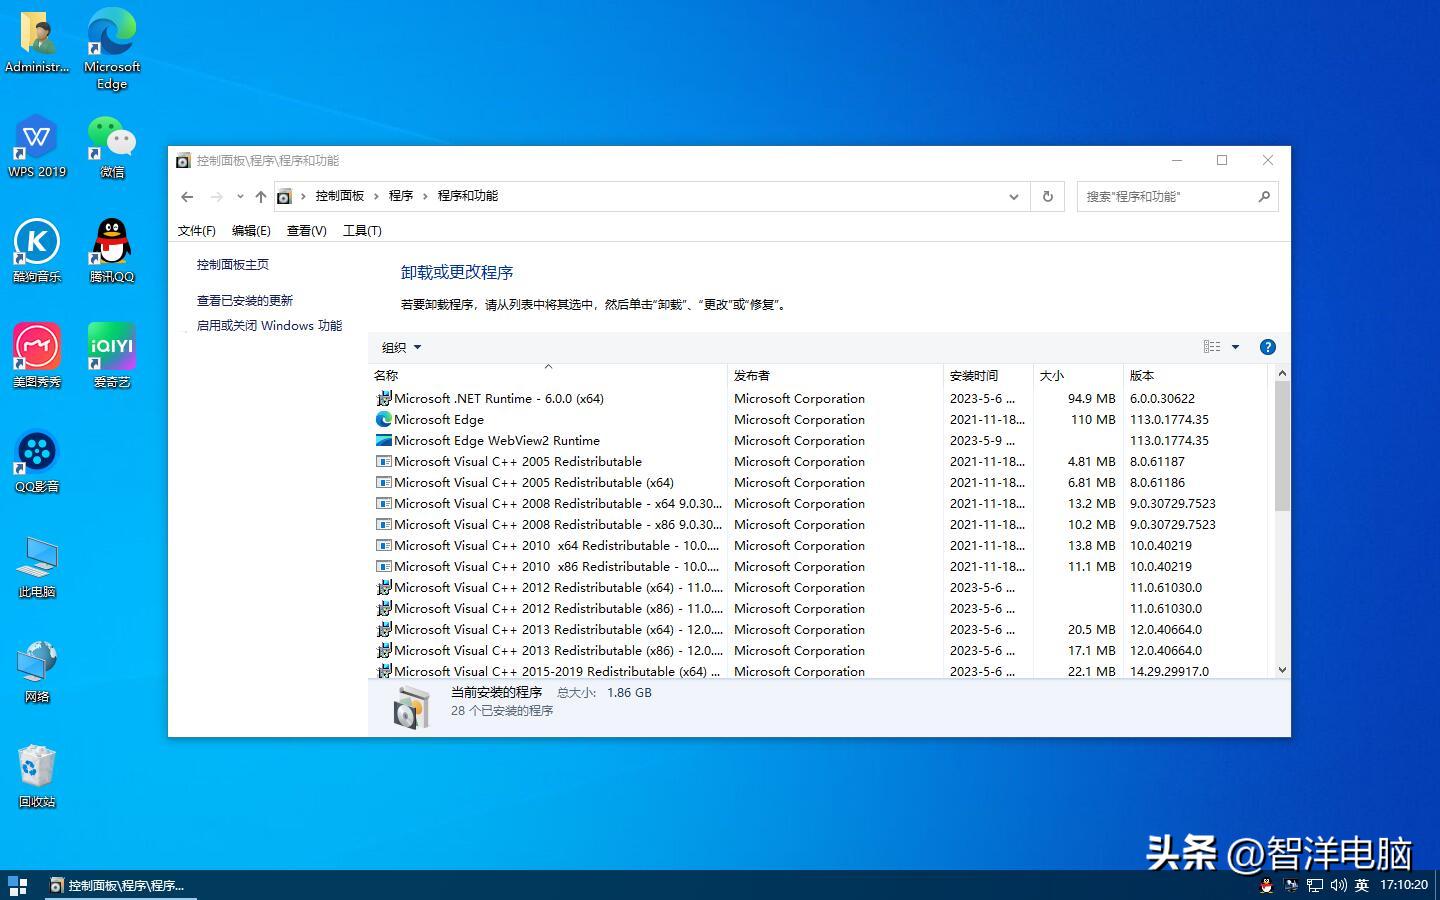The width and height of the screenshot is (1440, 900).
Task: Open the help question mark icon
Action: (1267, 347)
